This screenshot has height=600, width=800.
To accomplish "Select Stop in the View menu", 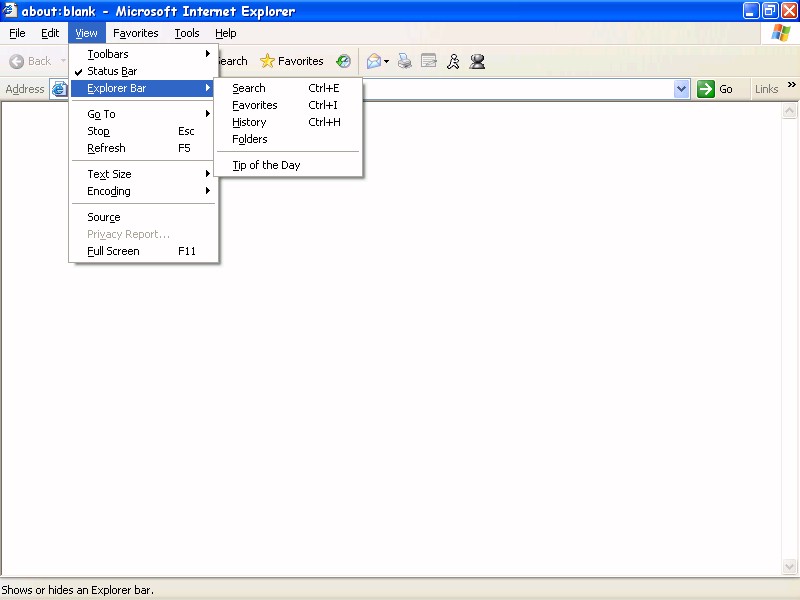I will (x=144, y=131).
